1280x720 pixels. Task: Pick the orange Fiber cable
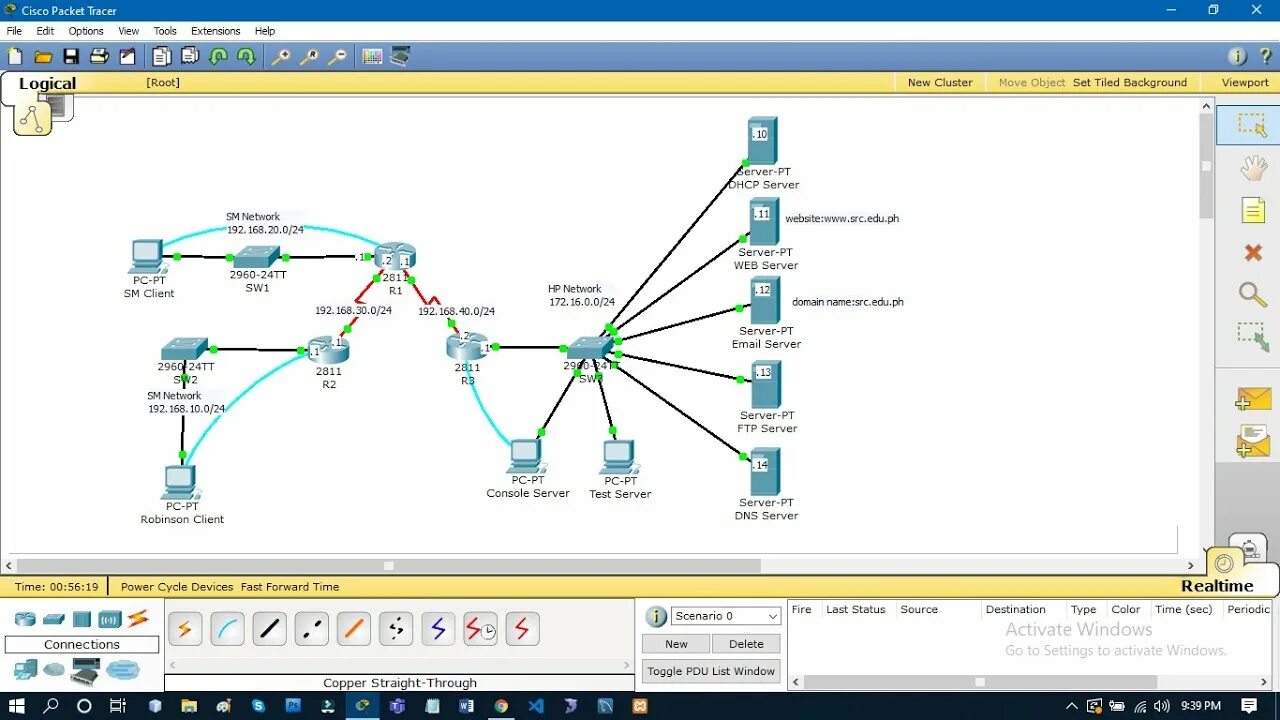(x=353, y=629)
